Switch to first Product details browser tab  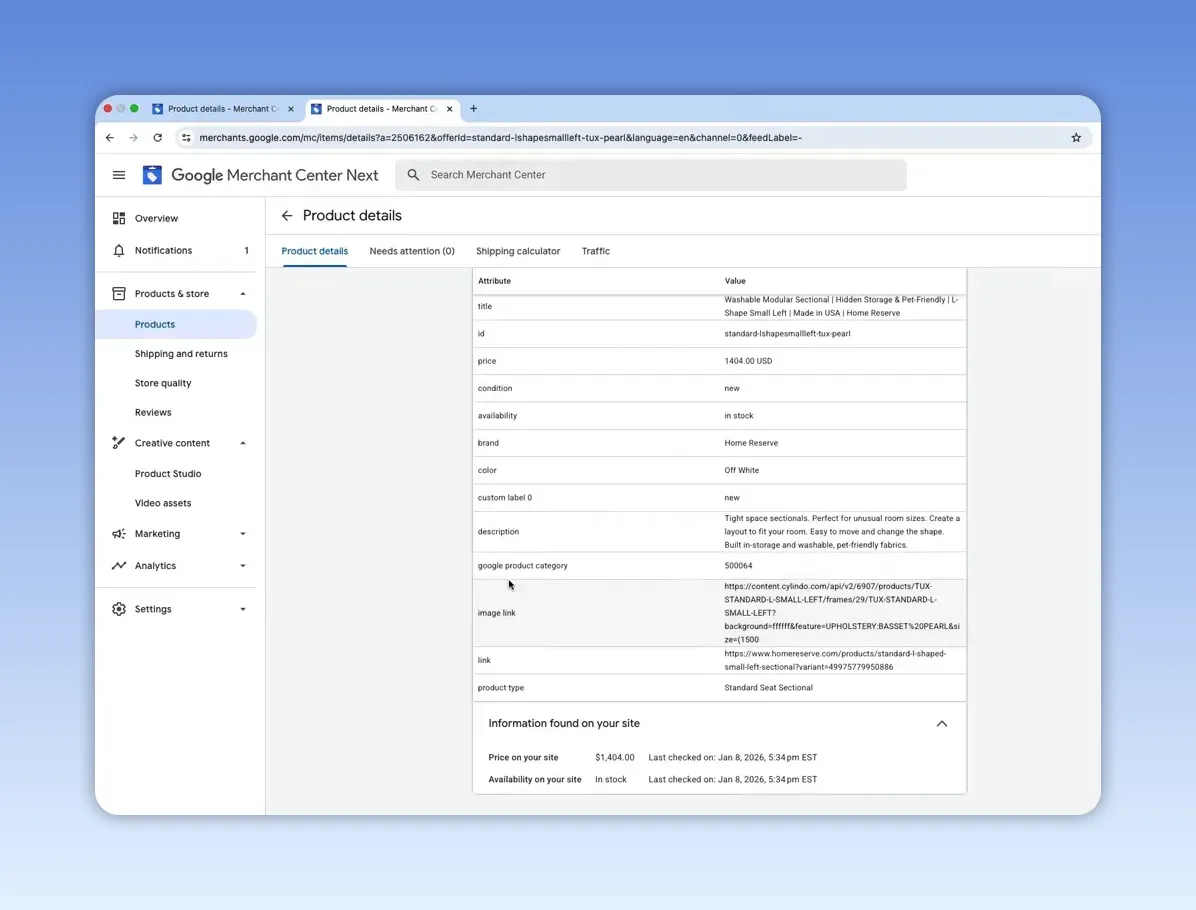[x=223, y=109]
